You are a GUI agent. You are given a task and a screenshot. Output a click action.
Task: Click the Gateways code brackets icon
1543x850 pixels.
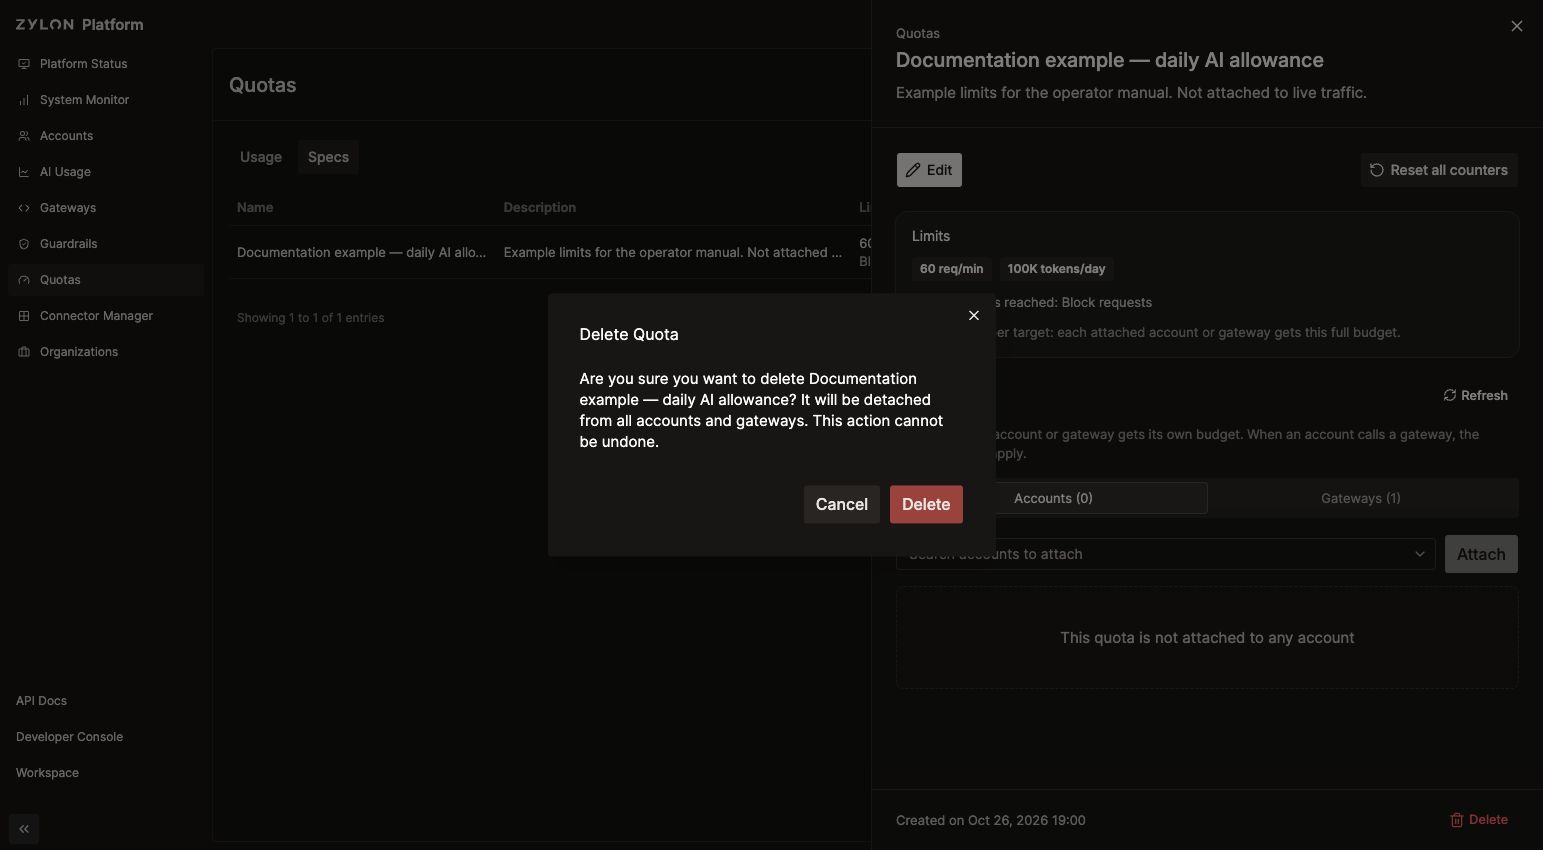click(24, 208)
